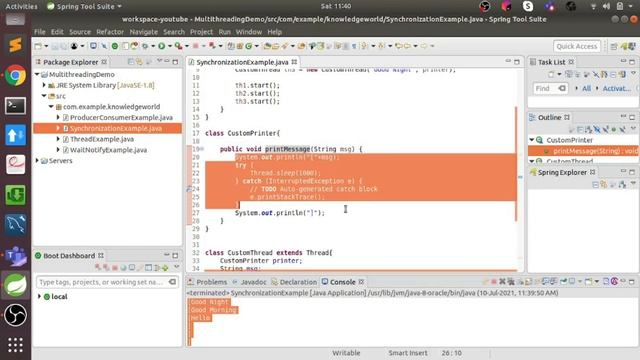Expand ProducerConsumerExample.java node
Viewport: 640px width, 360px height.
point(58,118)
